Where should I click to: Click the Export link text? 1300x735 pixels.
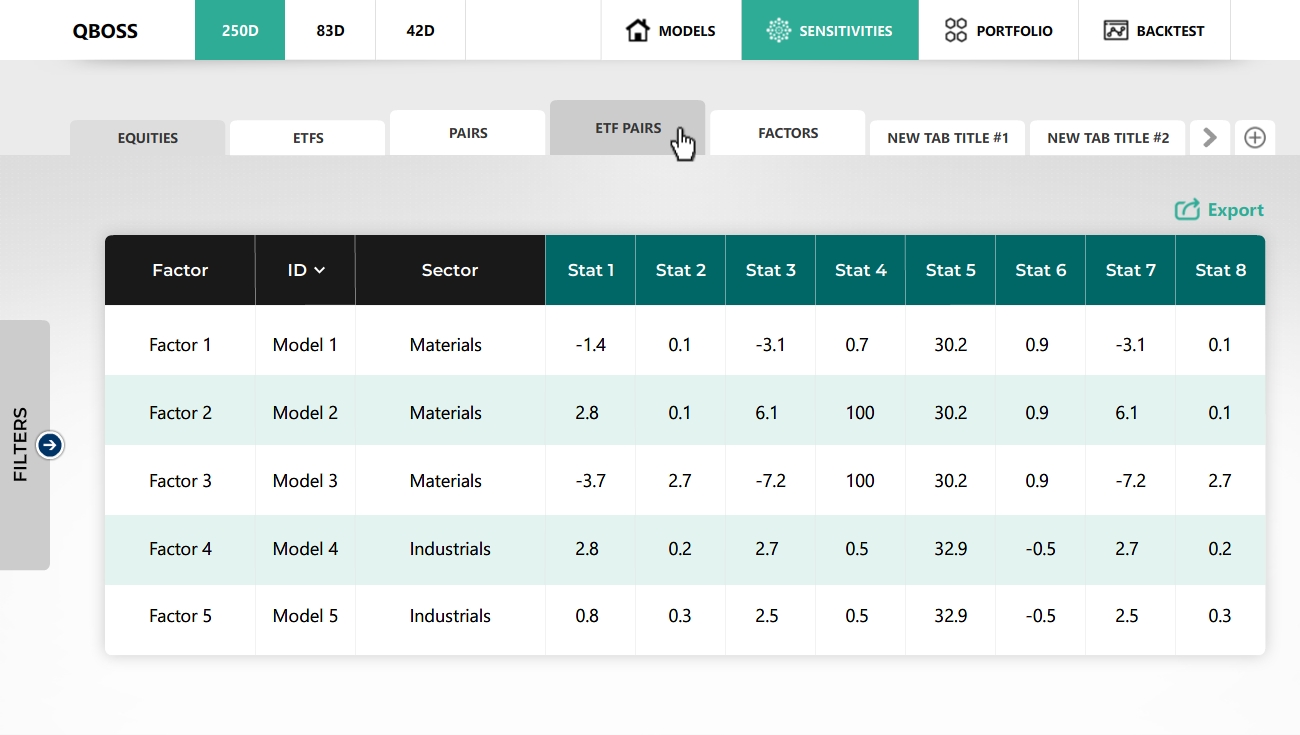coord(1235,210)
